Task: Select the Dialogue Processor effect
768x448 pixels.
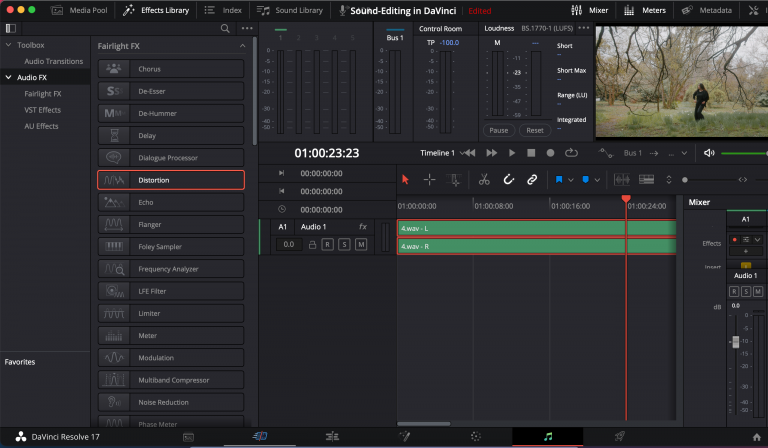Action: click(171, 158)
